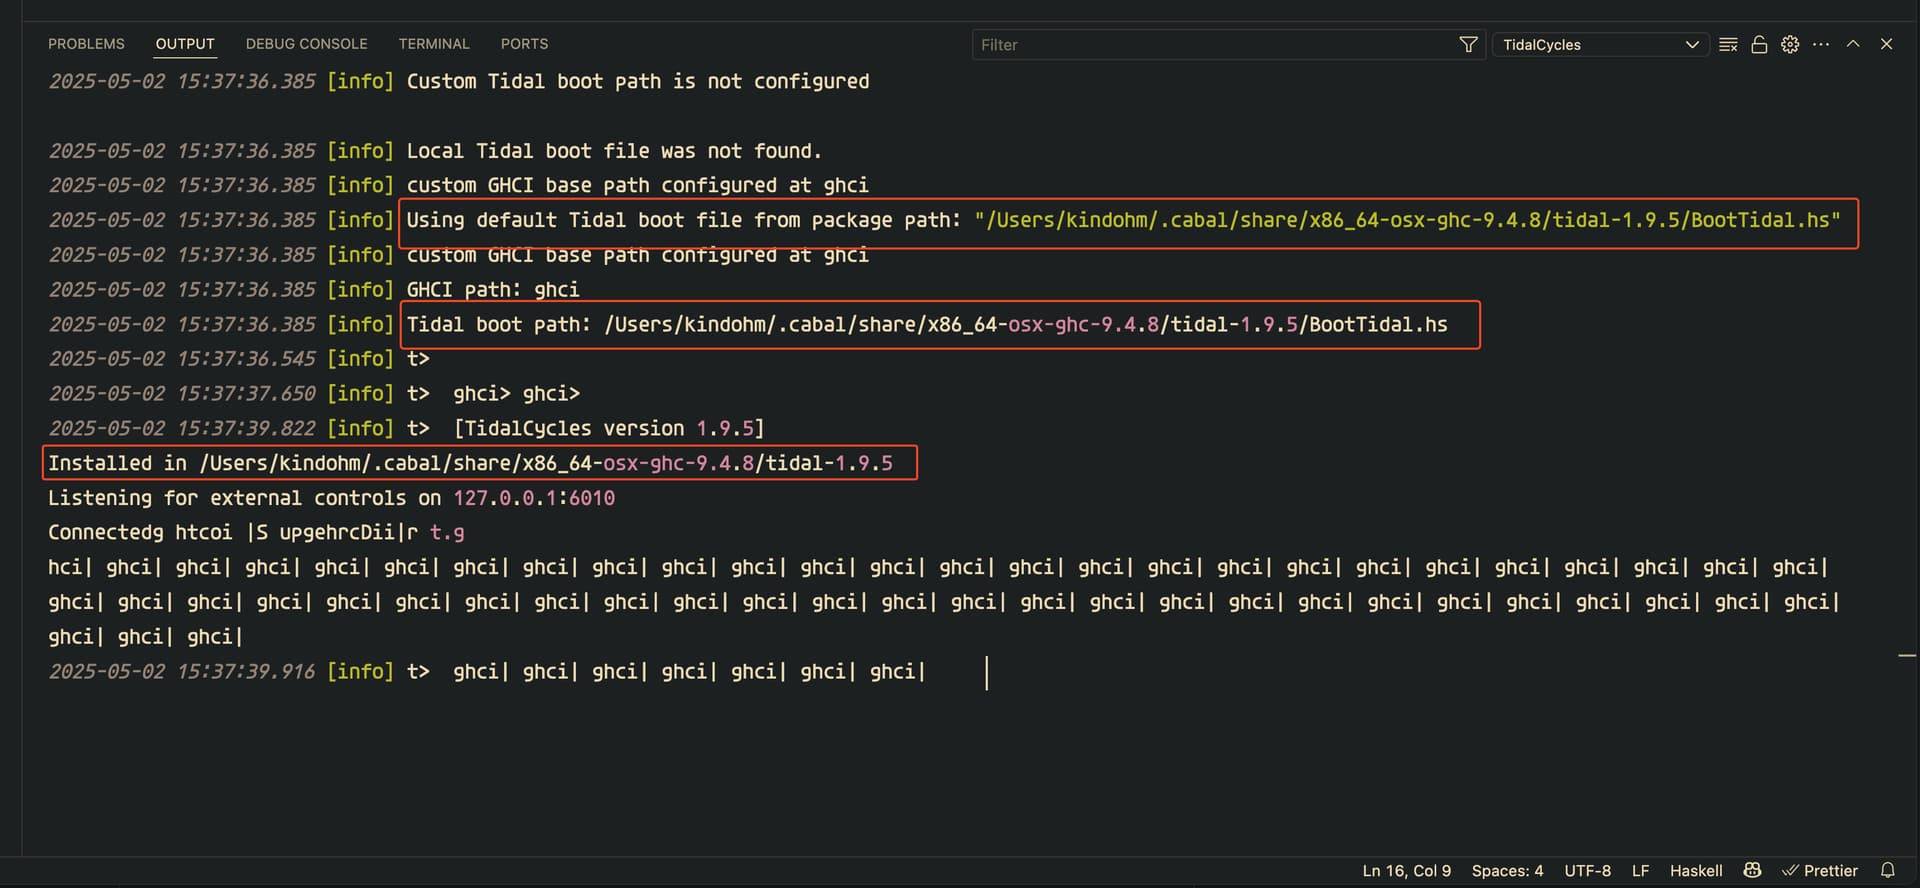Click the timestamp 2025-05-02 15:37:37.650
The height and width of the screenshot is (888, 1920).
click(x=182, y=394)
